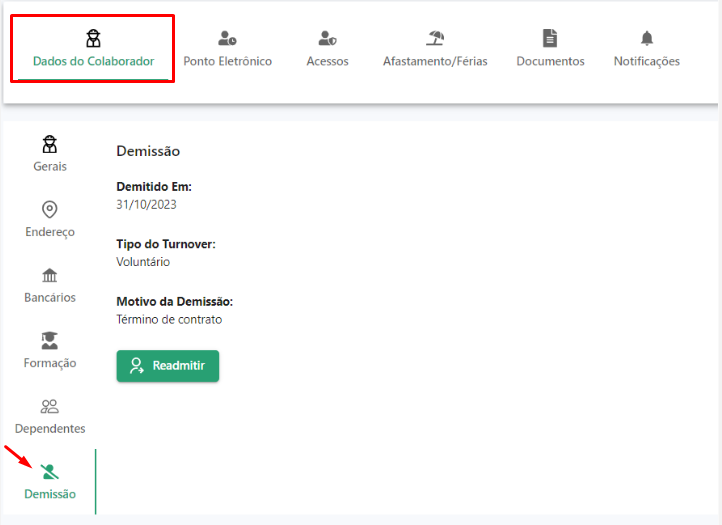Go to the Afastamento/Férias tab label

(x=435, y=61)
